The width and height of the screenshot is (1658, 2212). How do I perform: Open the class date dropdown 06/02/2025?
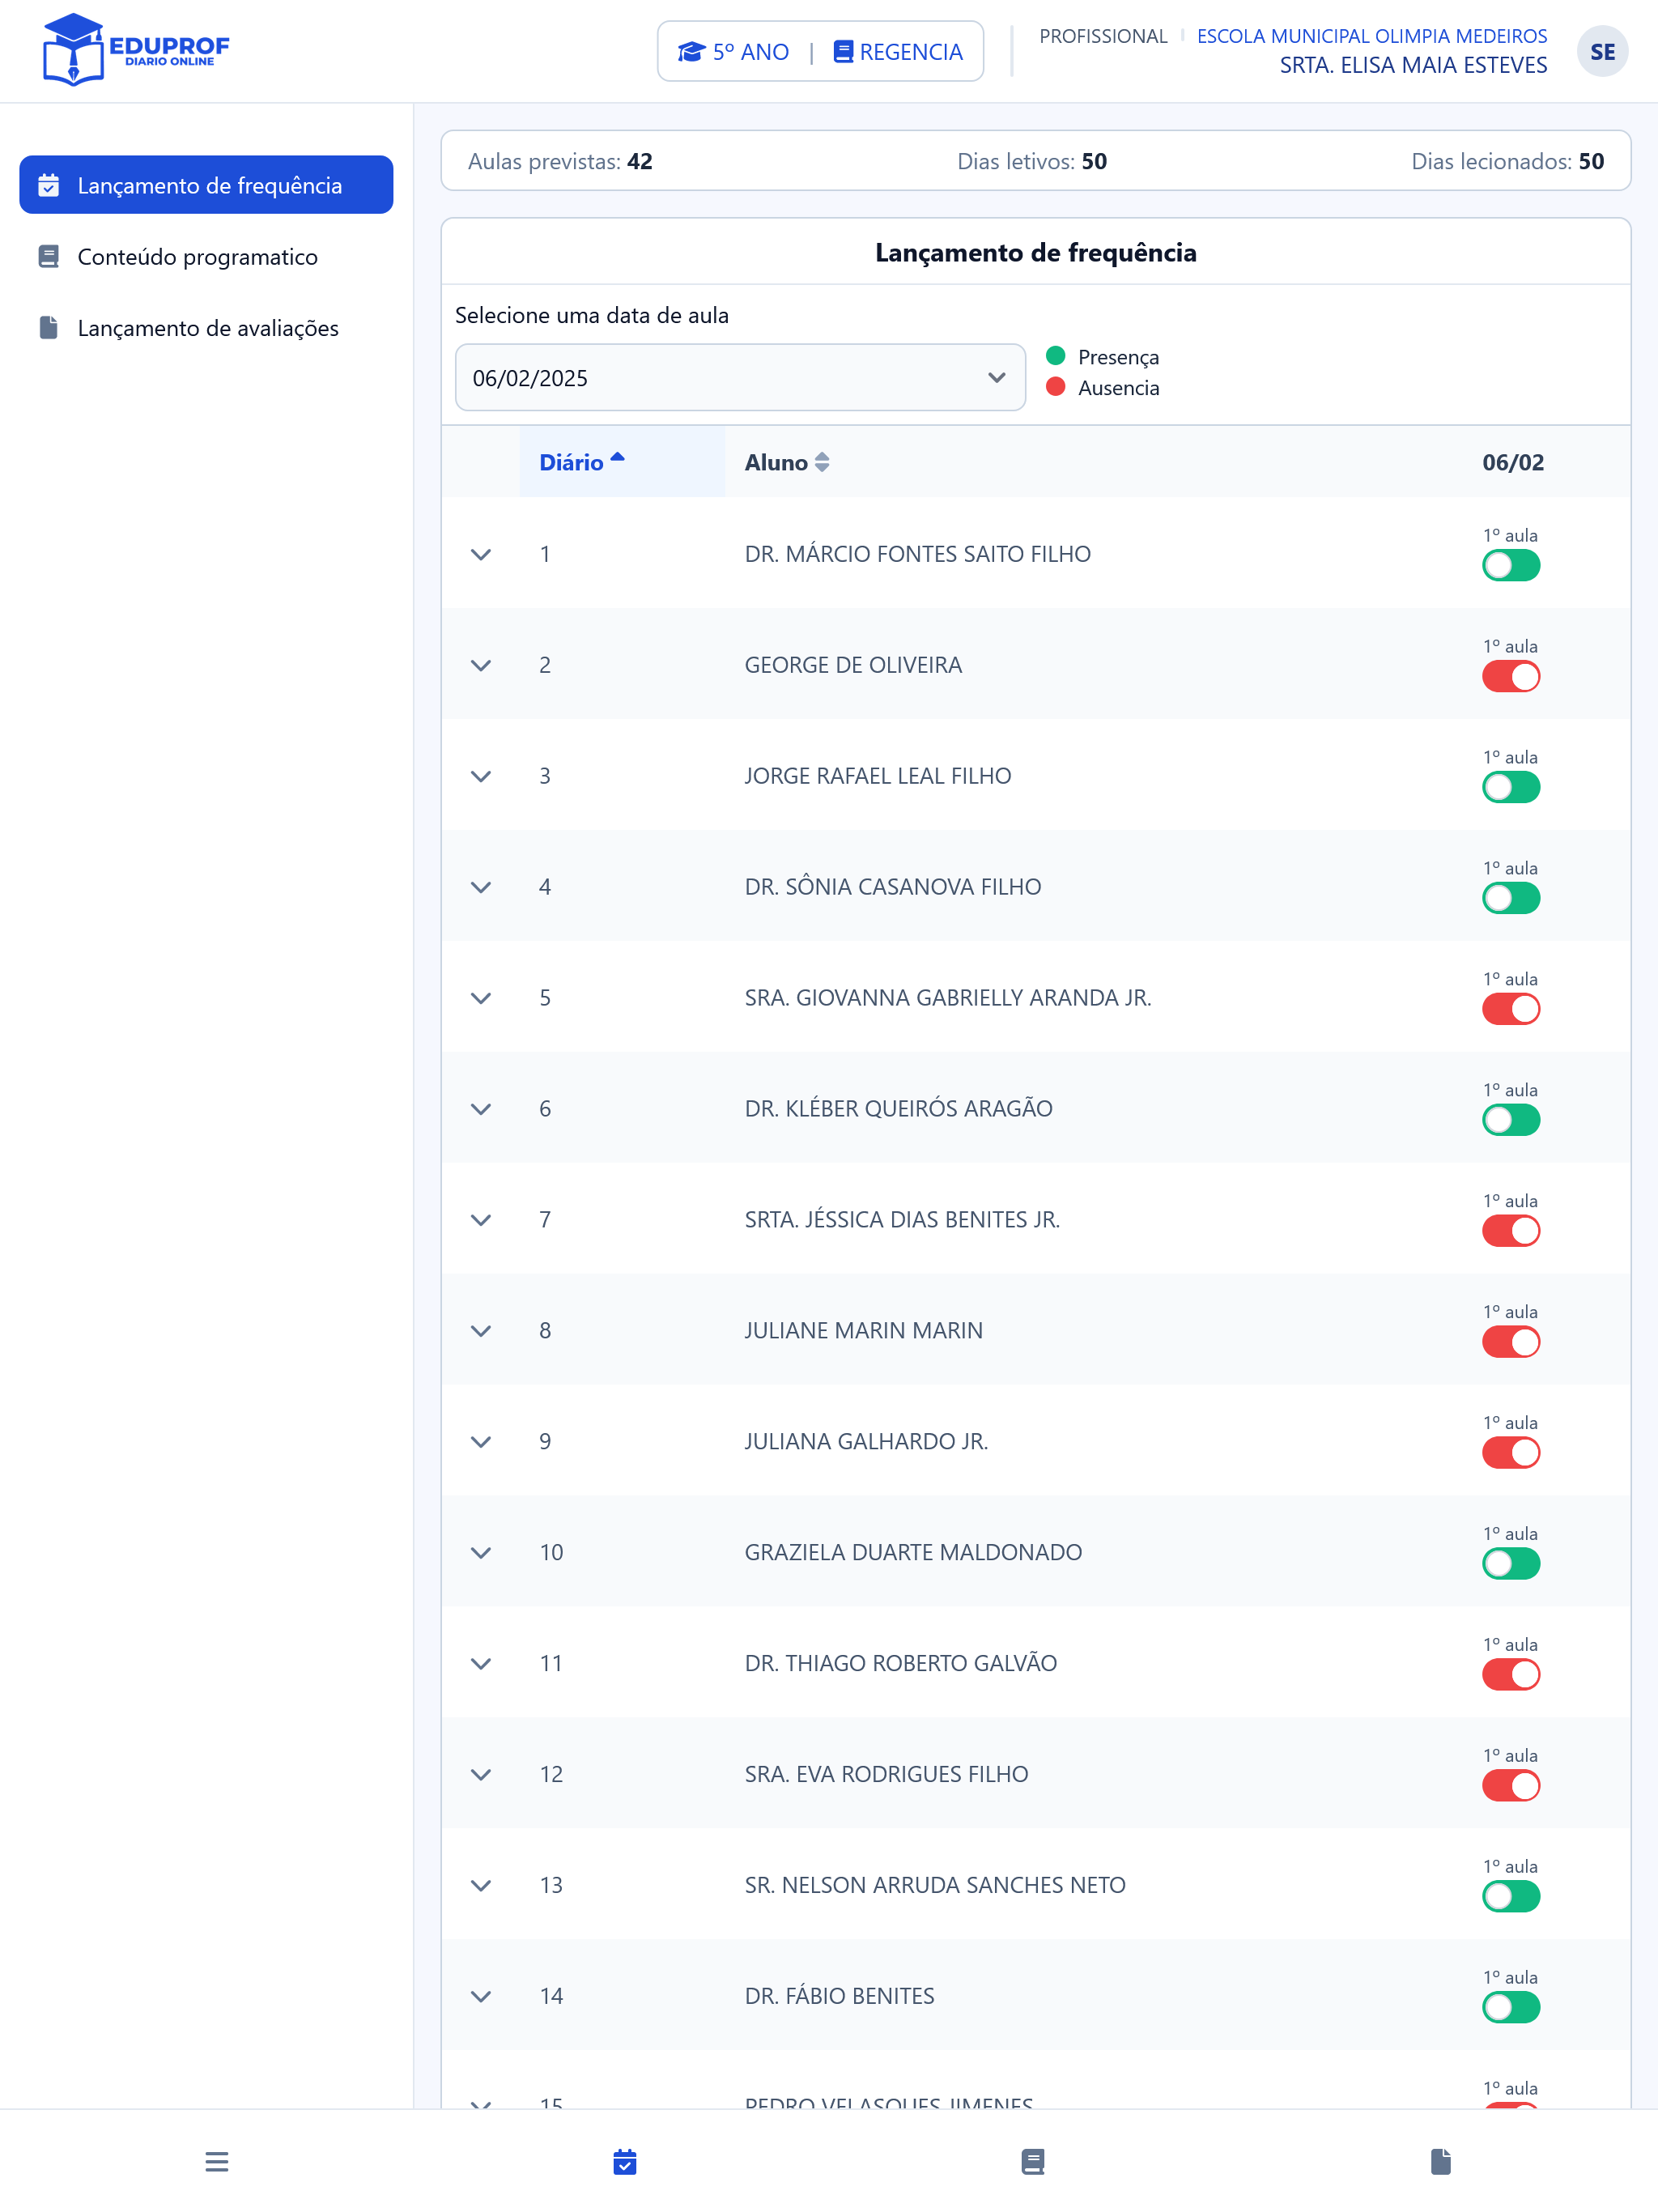[x=740, y=377]
